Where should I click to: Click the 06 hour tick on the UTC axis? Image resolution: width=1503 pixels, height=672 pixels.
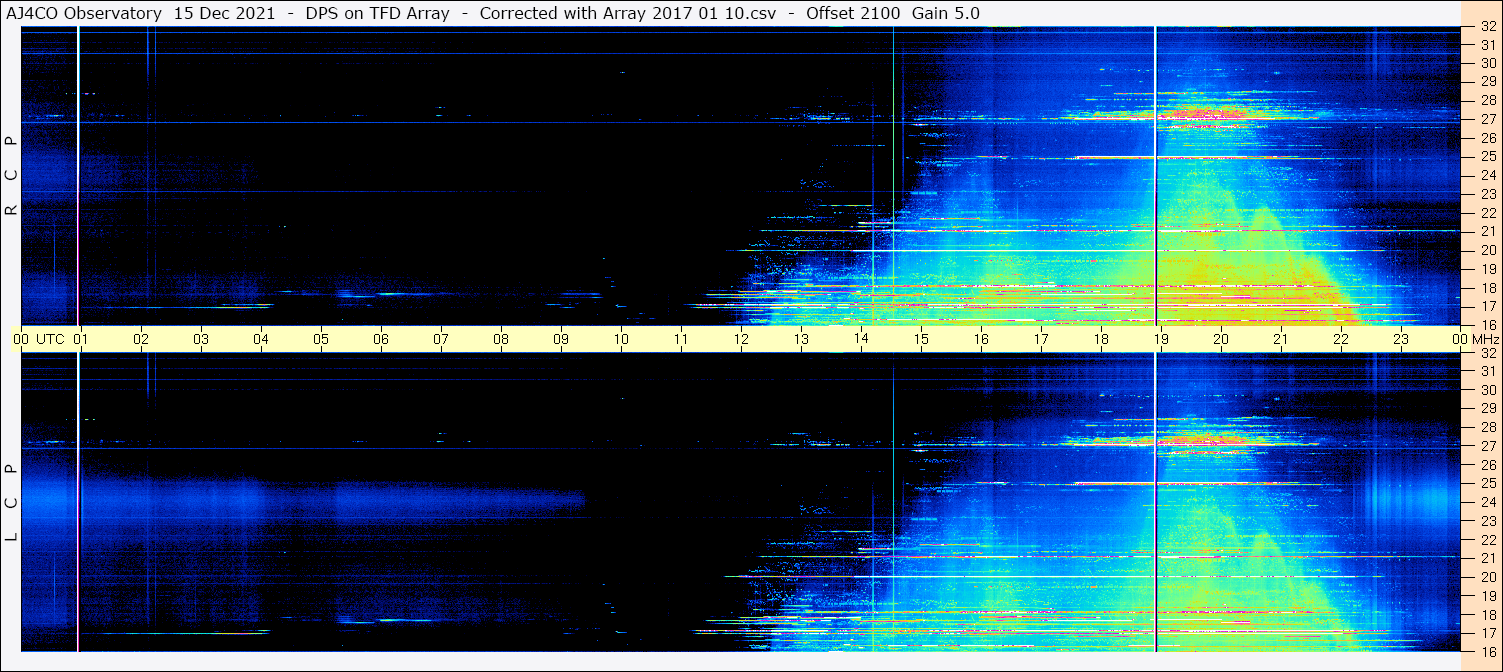[x=381, y=339]
